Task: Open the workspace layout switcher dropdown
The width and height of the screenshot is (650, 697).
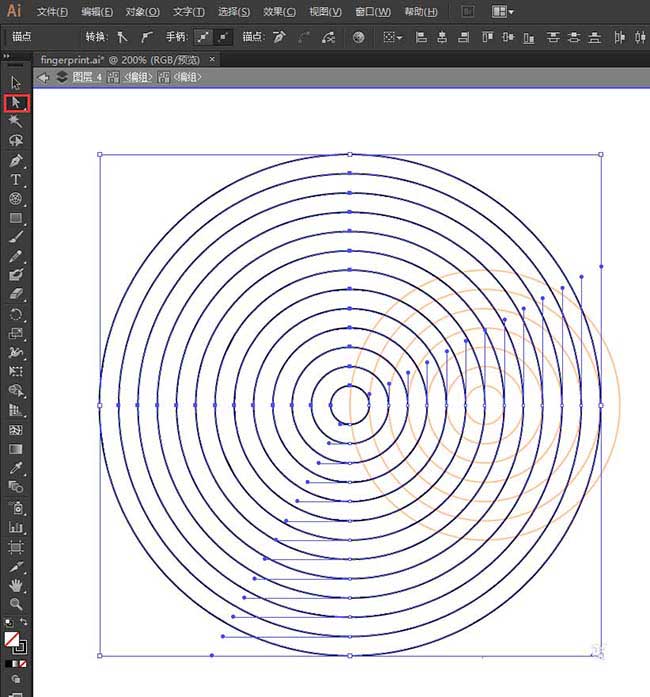Action: point(503,12)
